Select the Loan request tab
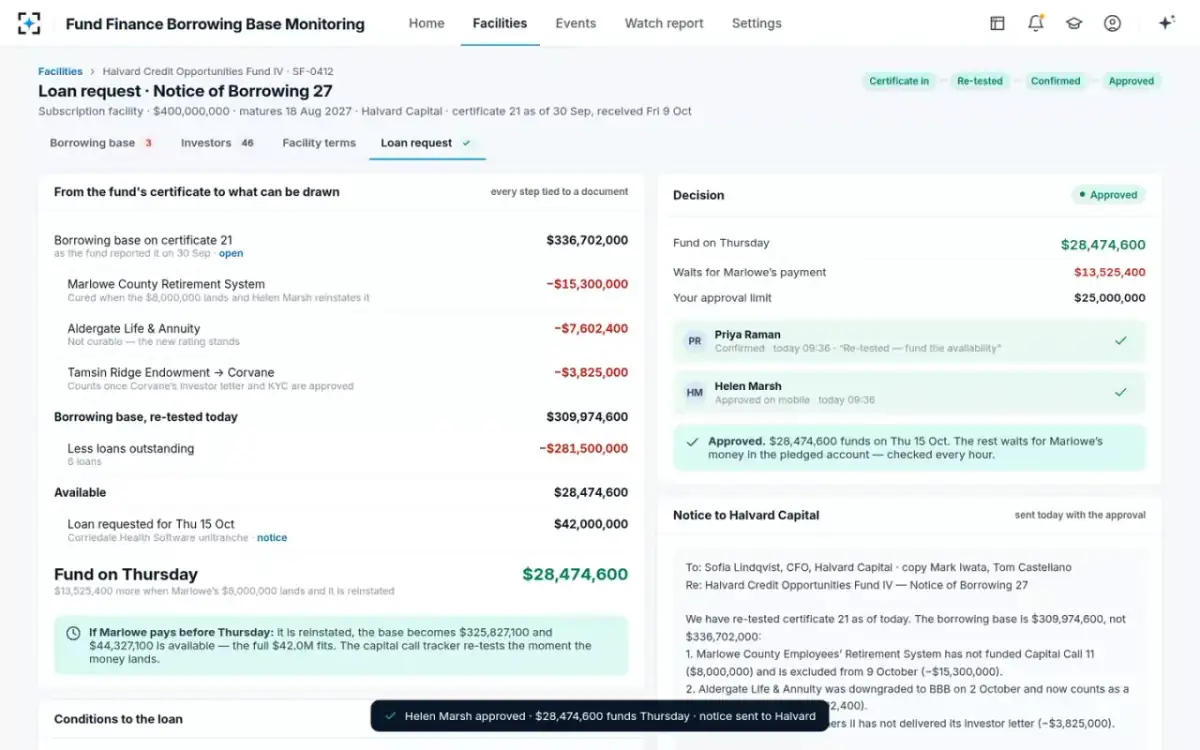This screenshot has height=750, width=1200. 427,143
